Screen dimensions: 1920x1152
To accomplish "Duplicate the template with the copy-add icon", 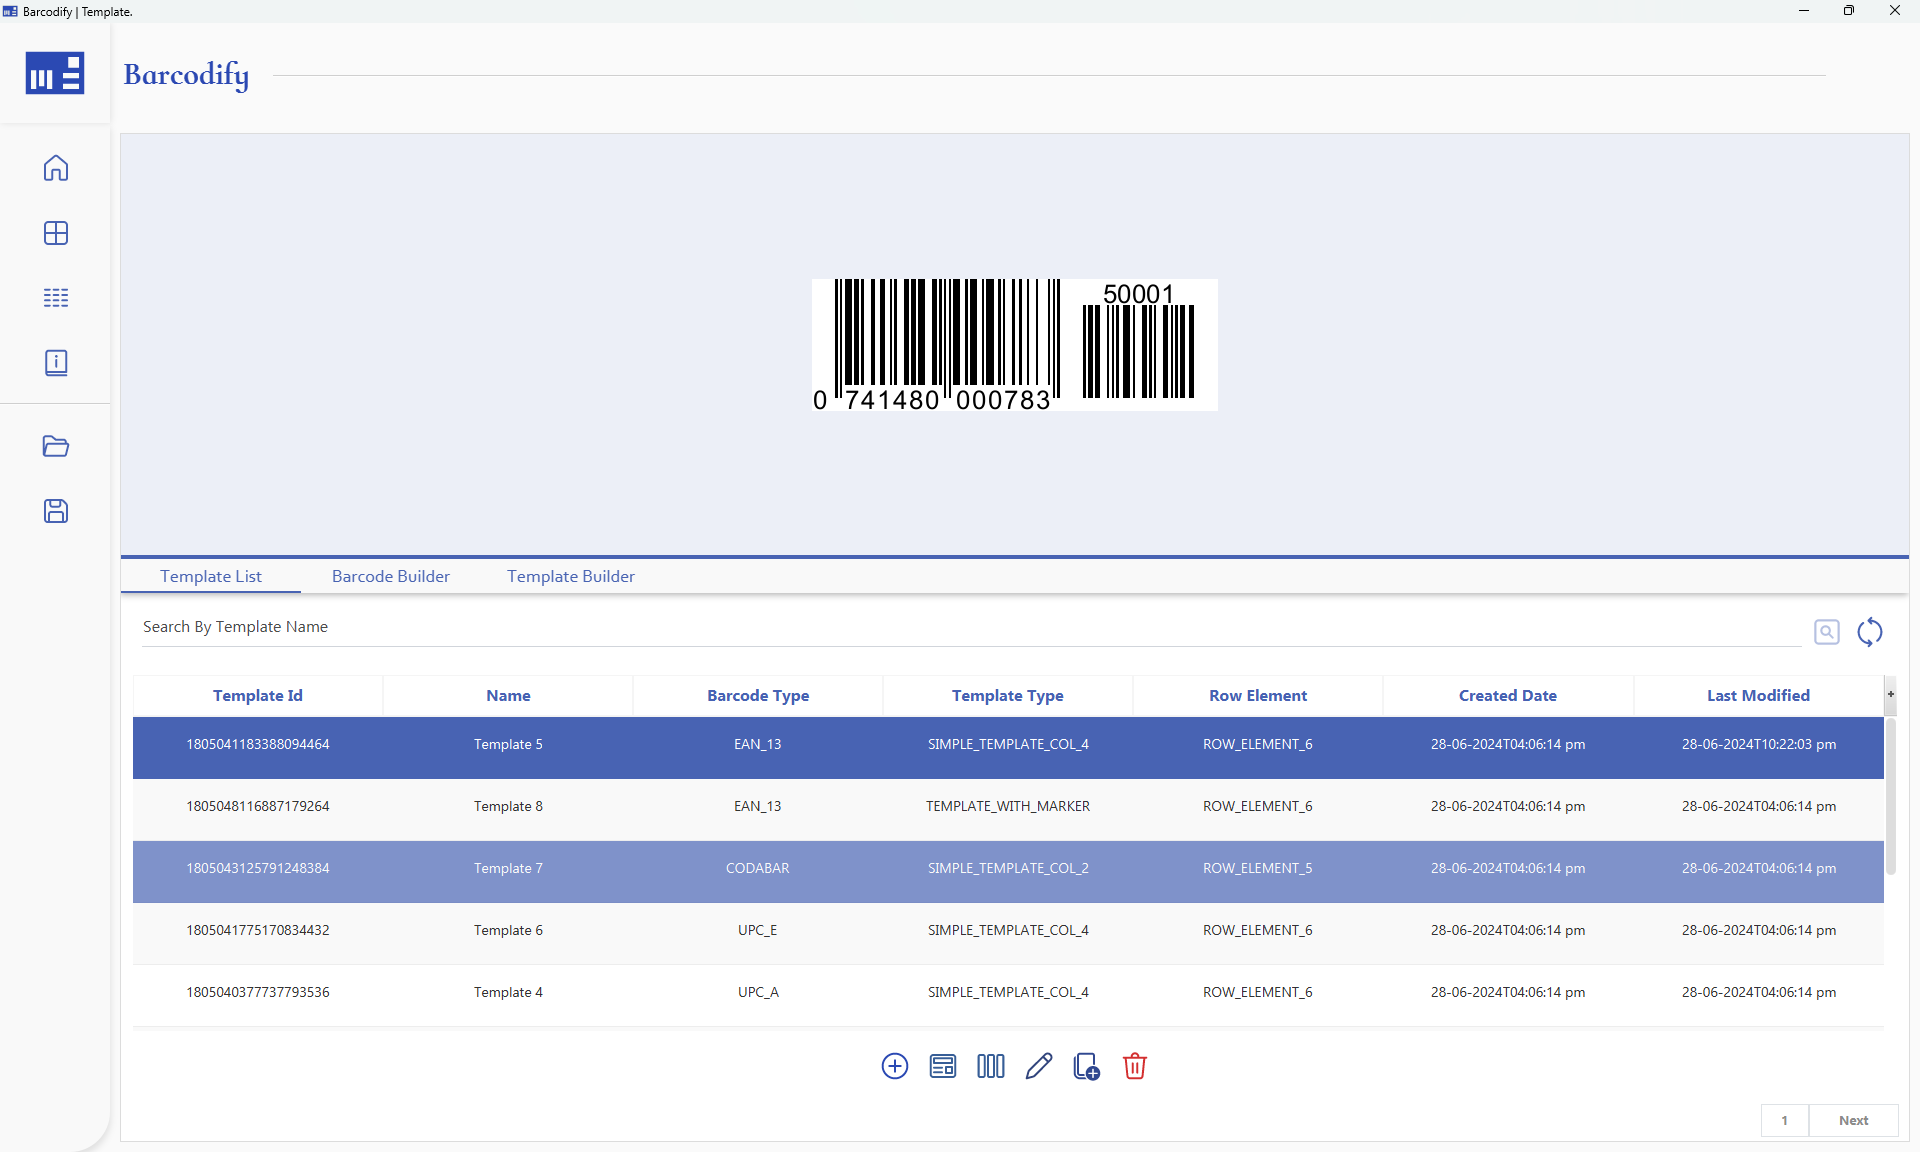I will tap(1086, 1066).
